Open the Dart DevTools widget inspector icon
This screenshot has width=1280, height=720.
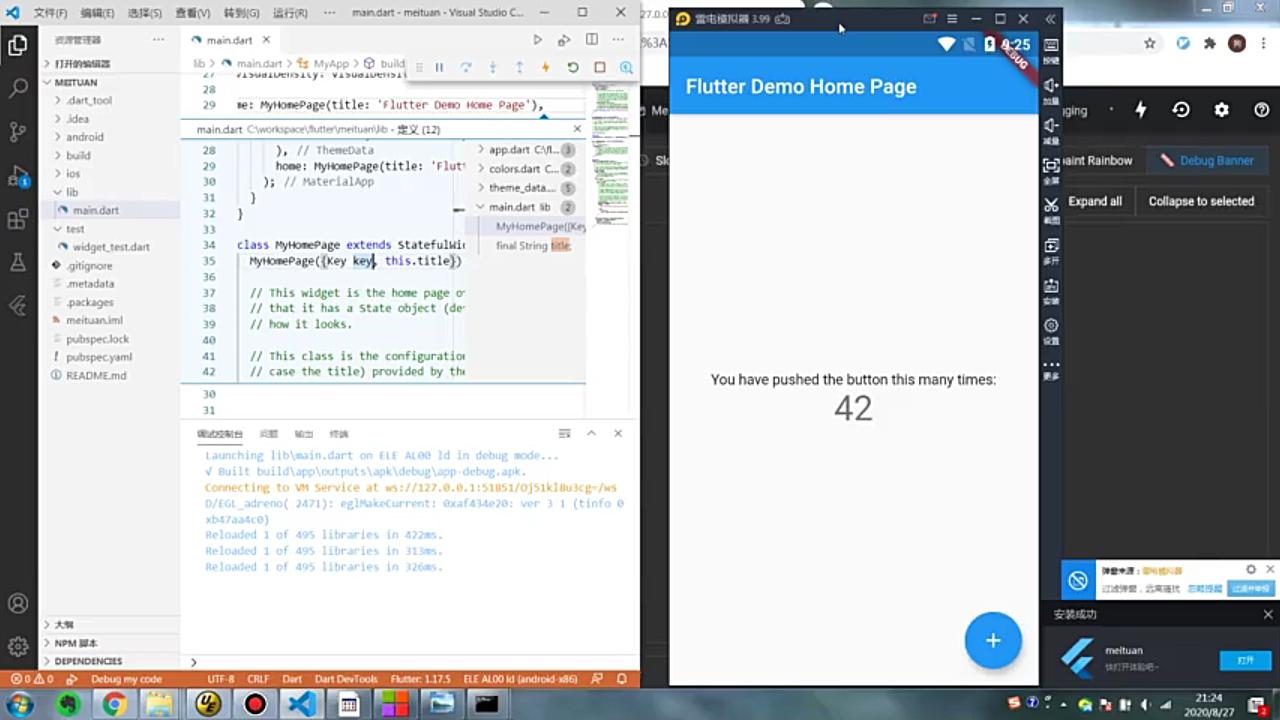coord(626,67)
